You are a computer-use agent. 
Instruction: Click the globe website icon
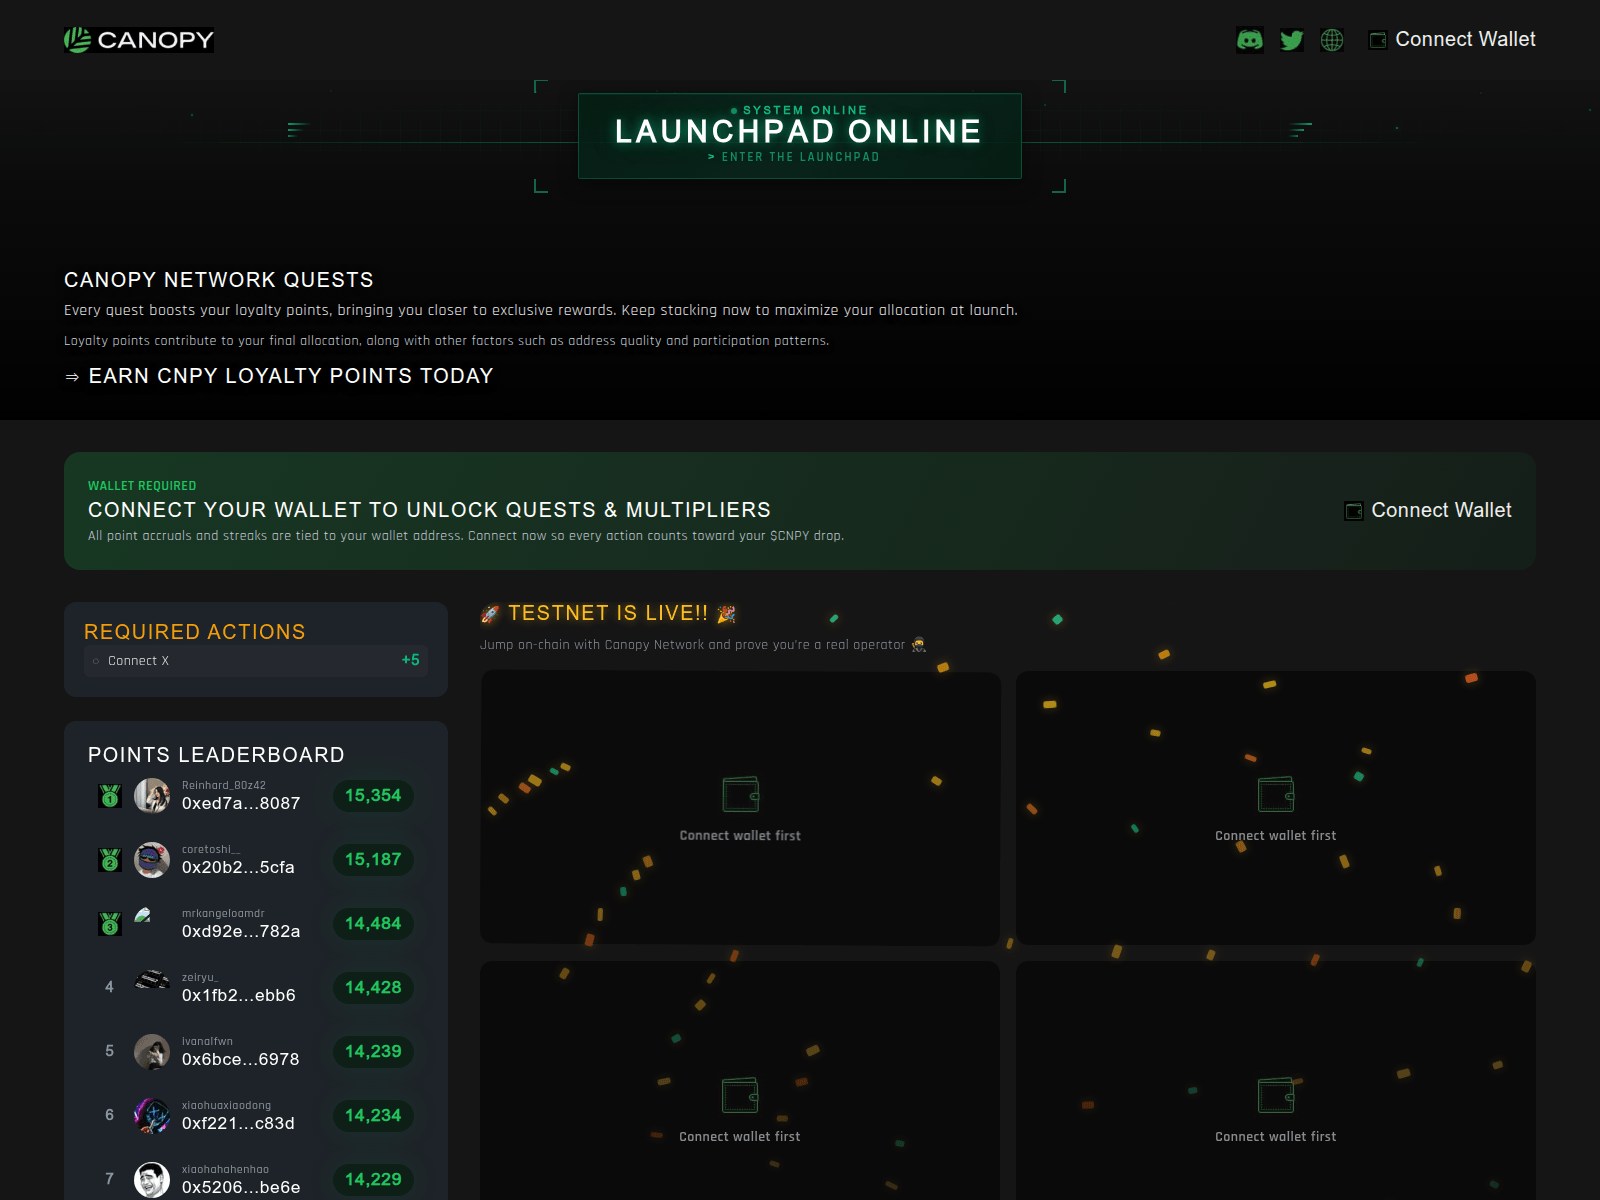[x=1332, y=40]
